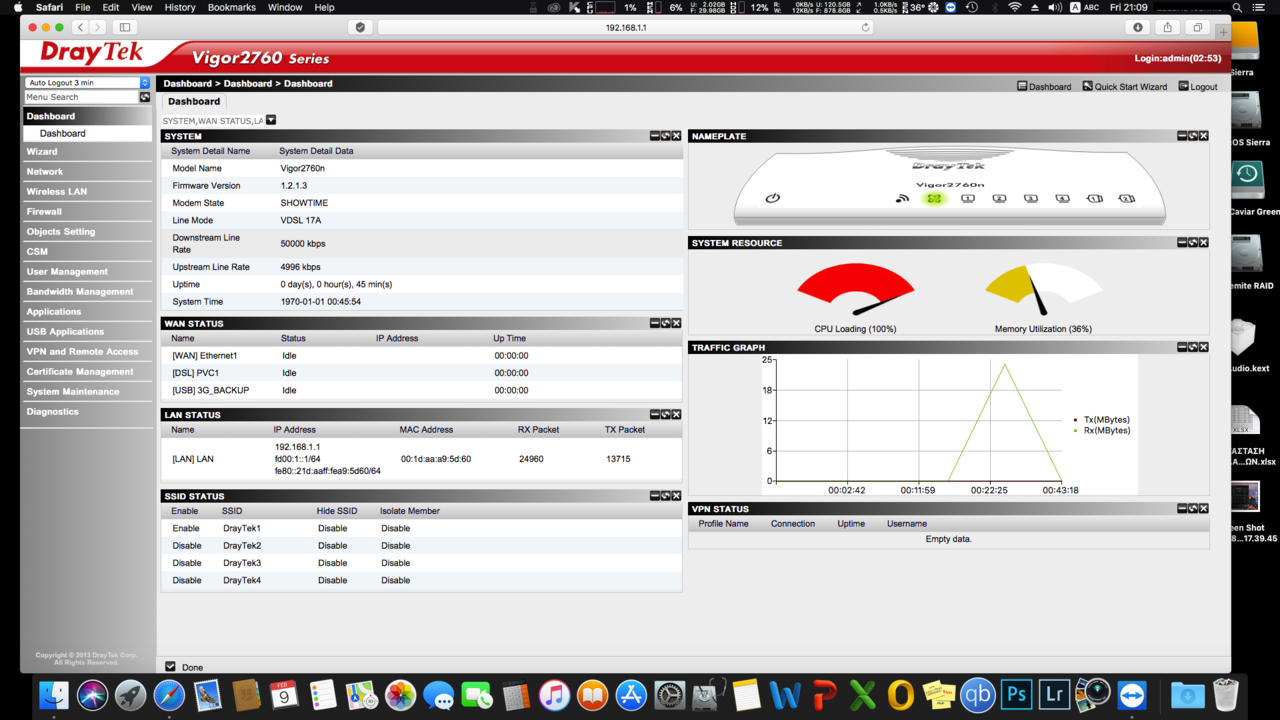Viewport: 1280px width, 720px height.
Task: Open the File menu
Action: tap(83, 7)
